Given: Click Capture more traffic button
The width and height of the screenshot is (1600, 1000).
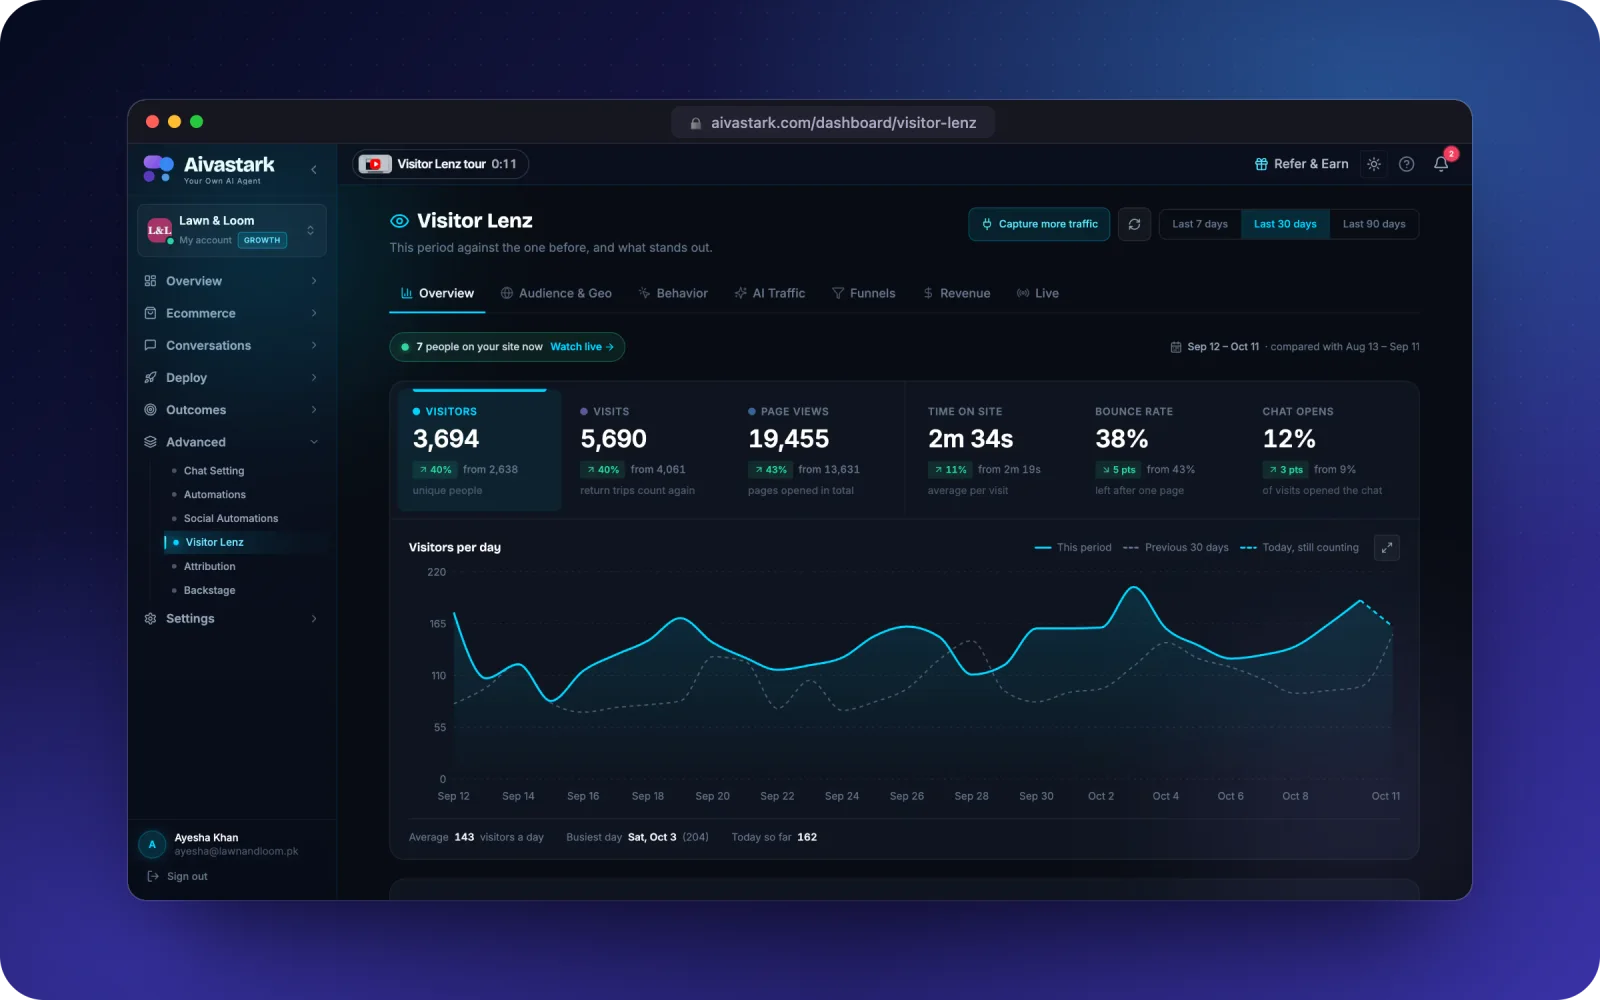Looking at the screenshot, I should point(1039,224).
